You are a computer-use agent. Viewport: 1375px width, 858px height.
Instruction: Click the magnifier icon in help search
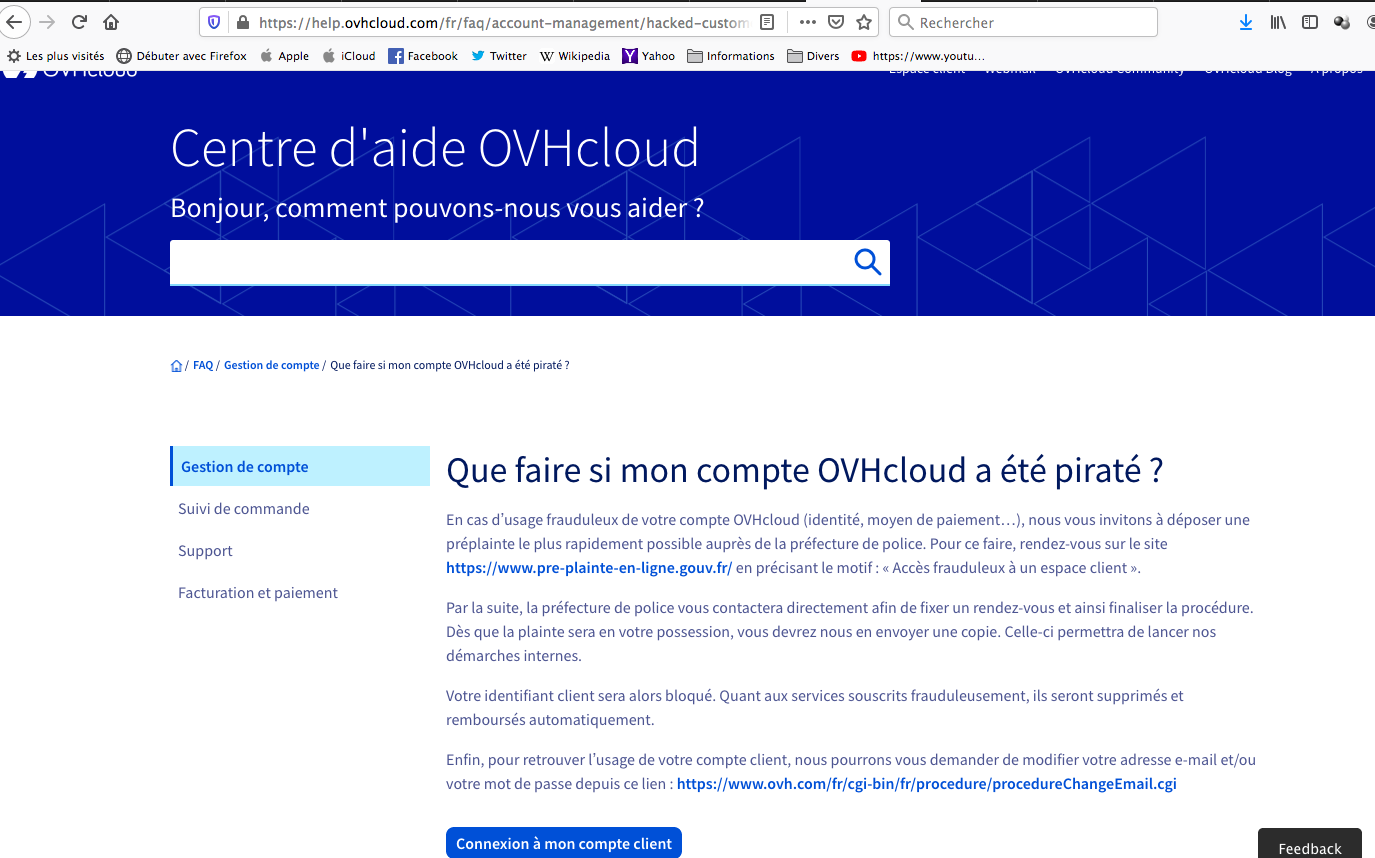[x=867, y=262]
